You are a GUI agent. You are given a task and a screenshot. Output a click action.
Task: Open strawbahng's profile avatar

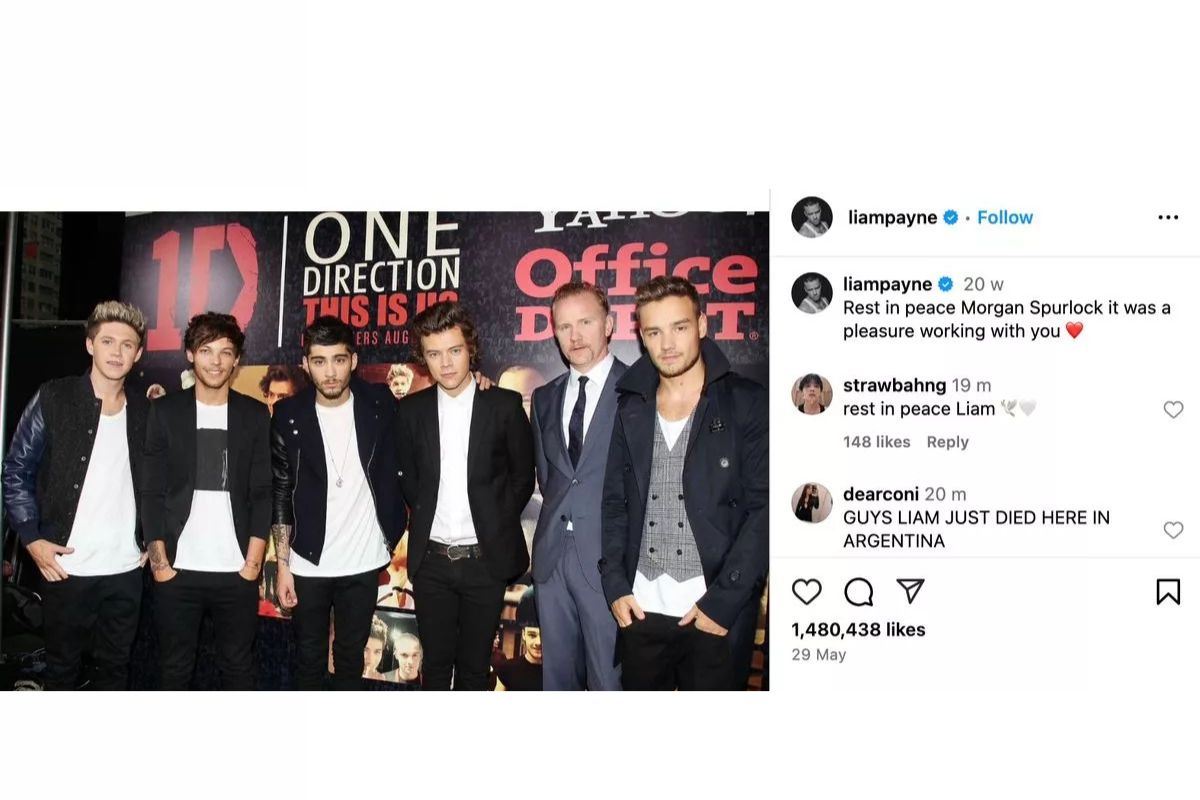(x=812, y=394)
